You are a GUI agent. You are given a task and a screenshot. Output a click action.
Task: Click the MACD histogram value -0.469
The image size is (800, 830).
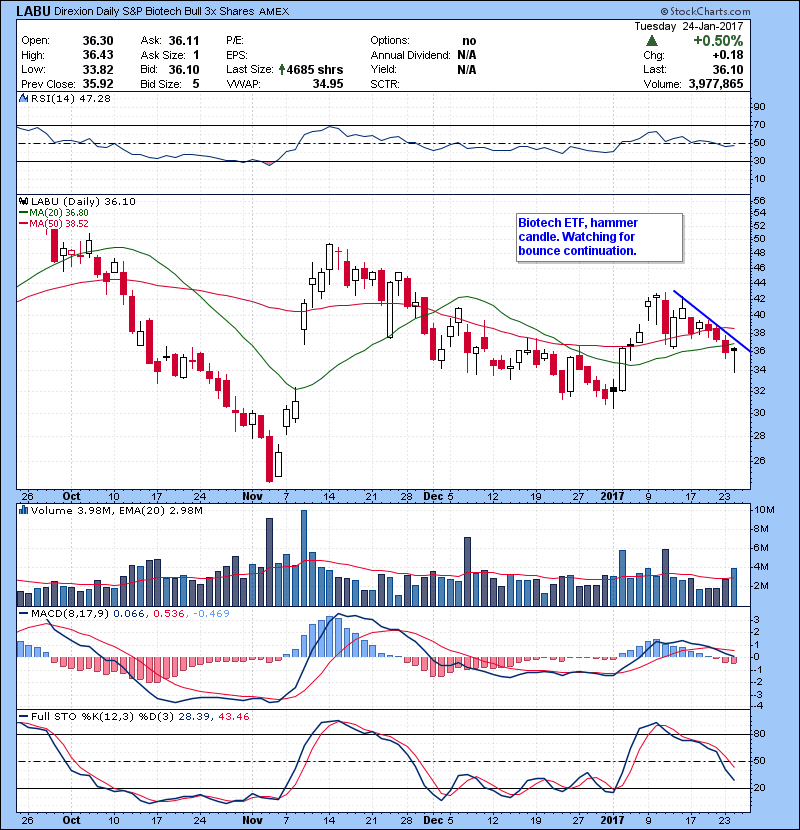pyautogui.click(x=211, y=614)
